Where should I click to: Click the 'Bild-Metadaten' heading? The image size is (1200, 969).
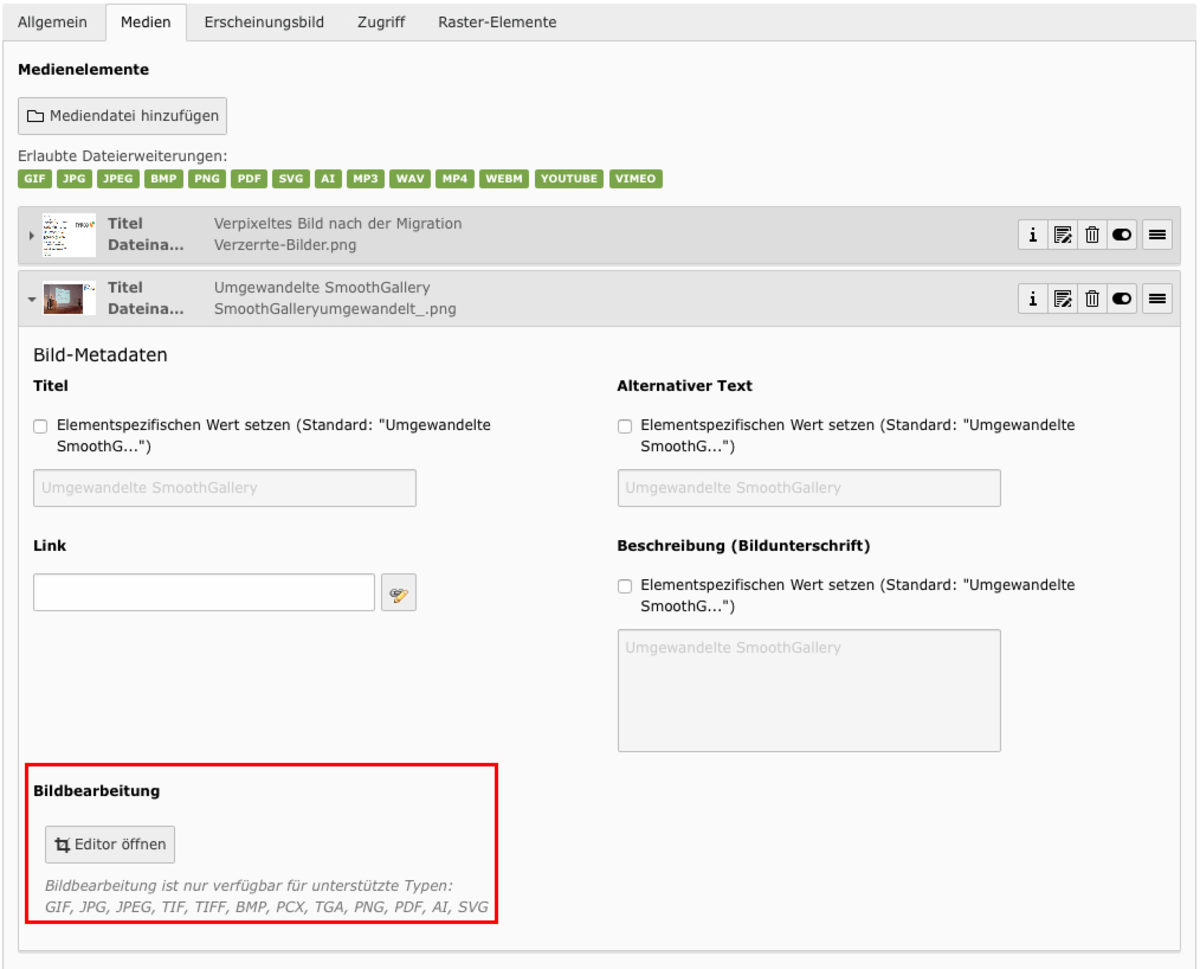coord(100,355)
